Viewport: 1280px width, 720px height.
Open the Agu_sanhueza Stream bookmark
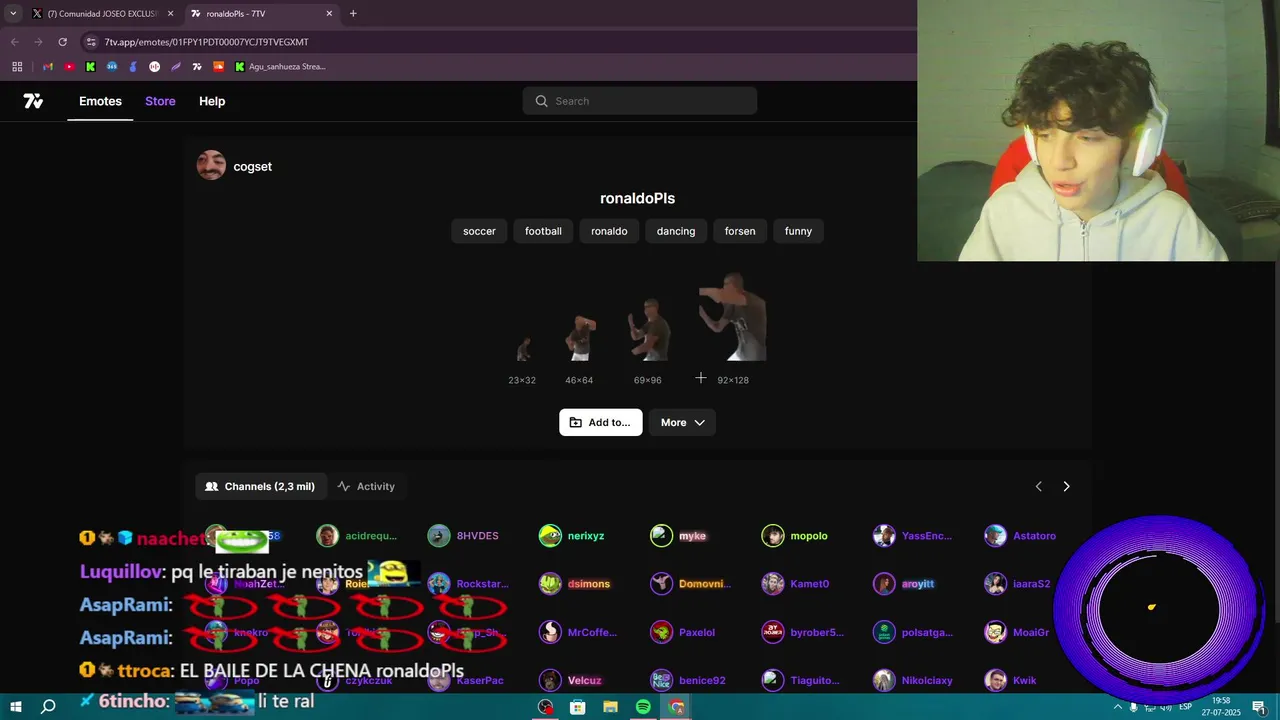click(280, 67)
